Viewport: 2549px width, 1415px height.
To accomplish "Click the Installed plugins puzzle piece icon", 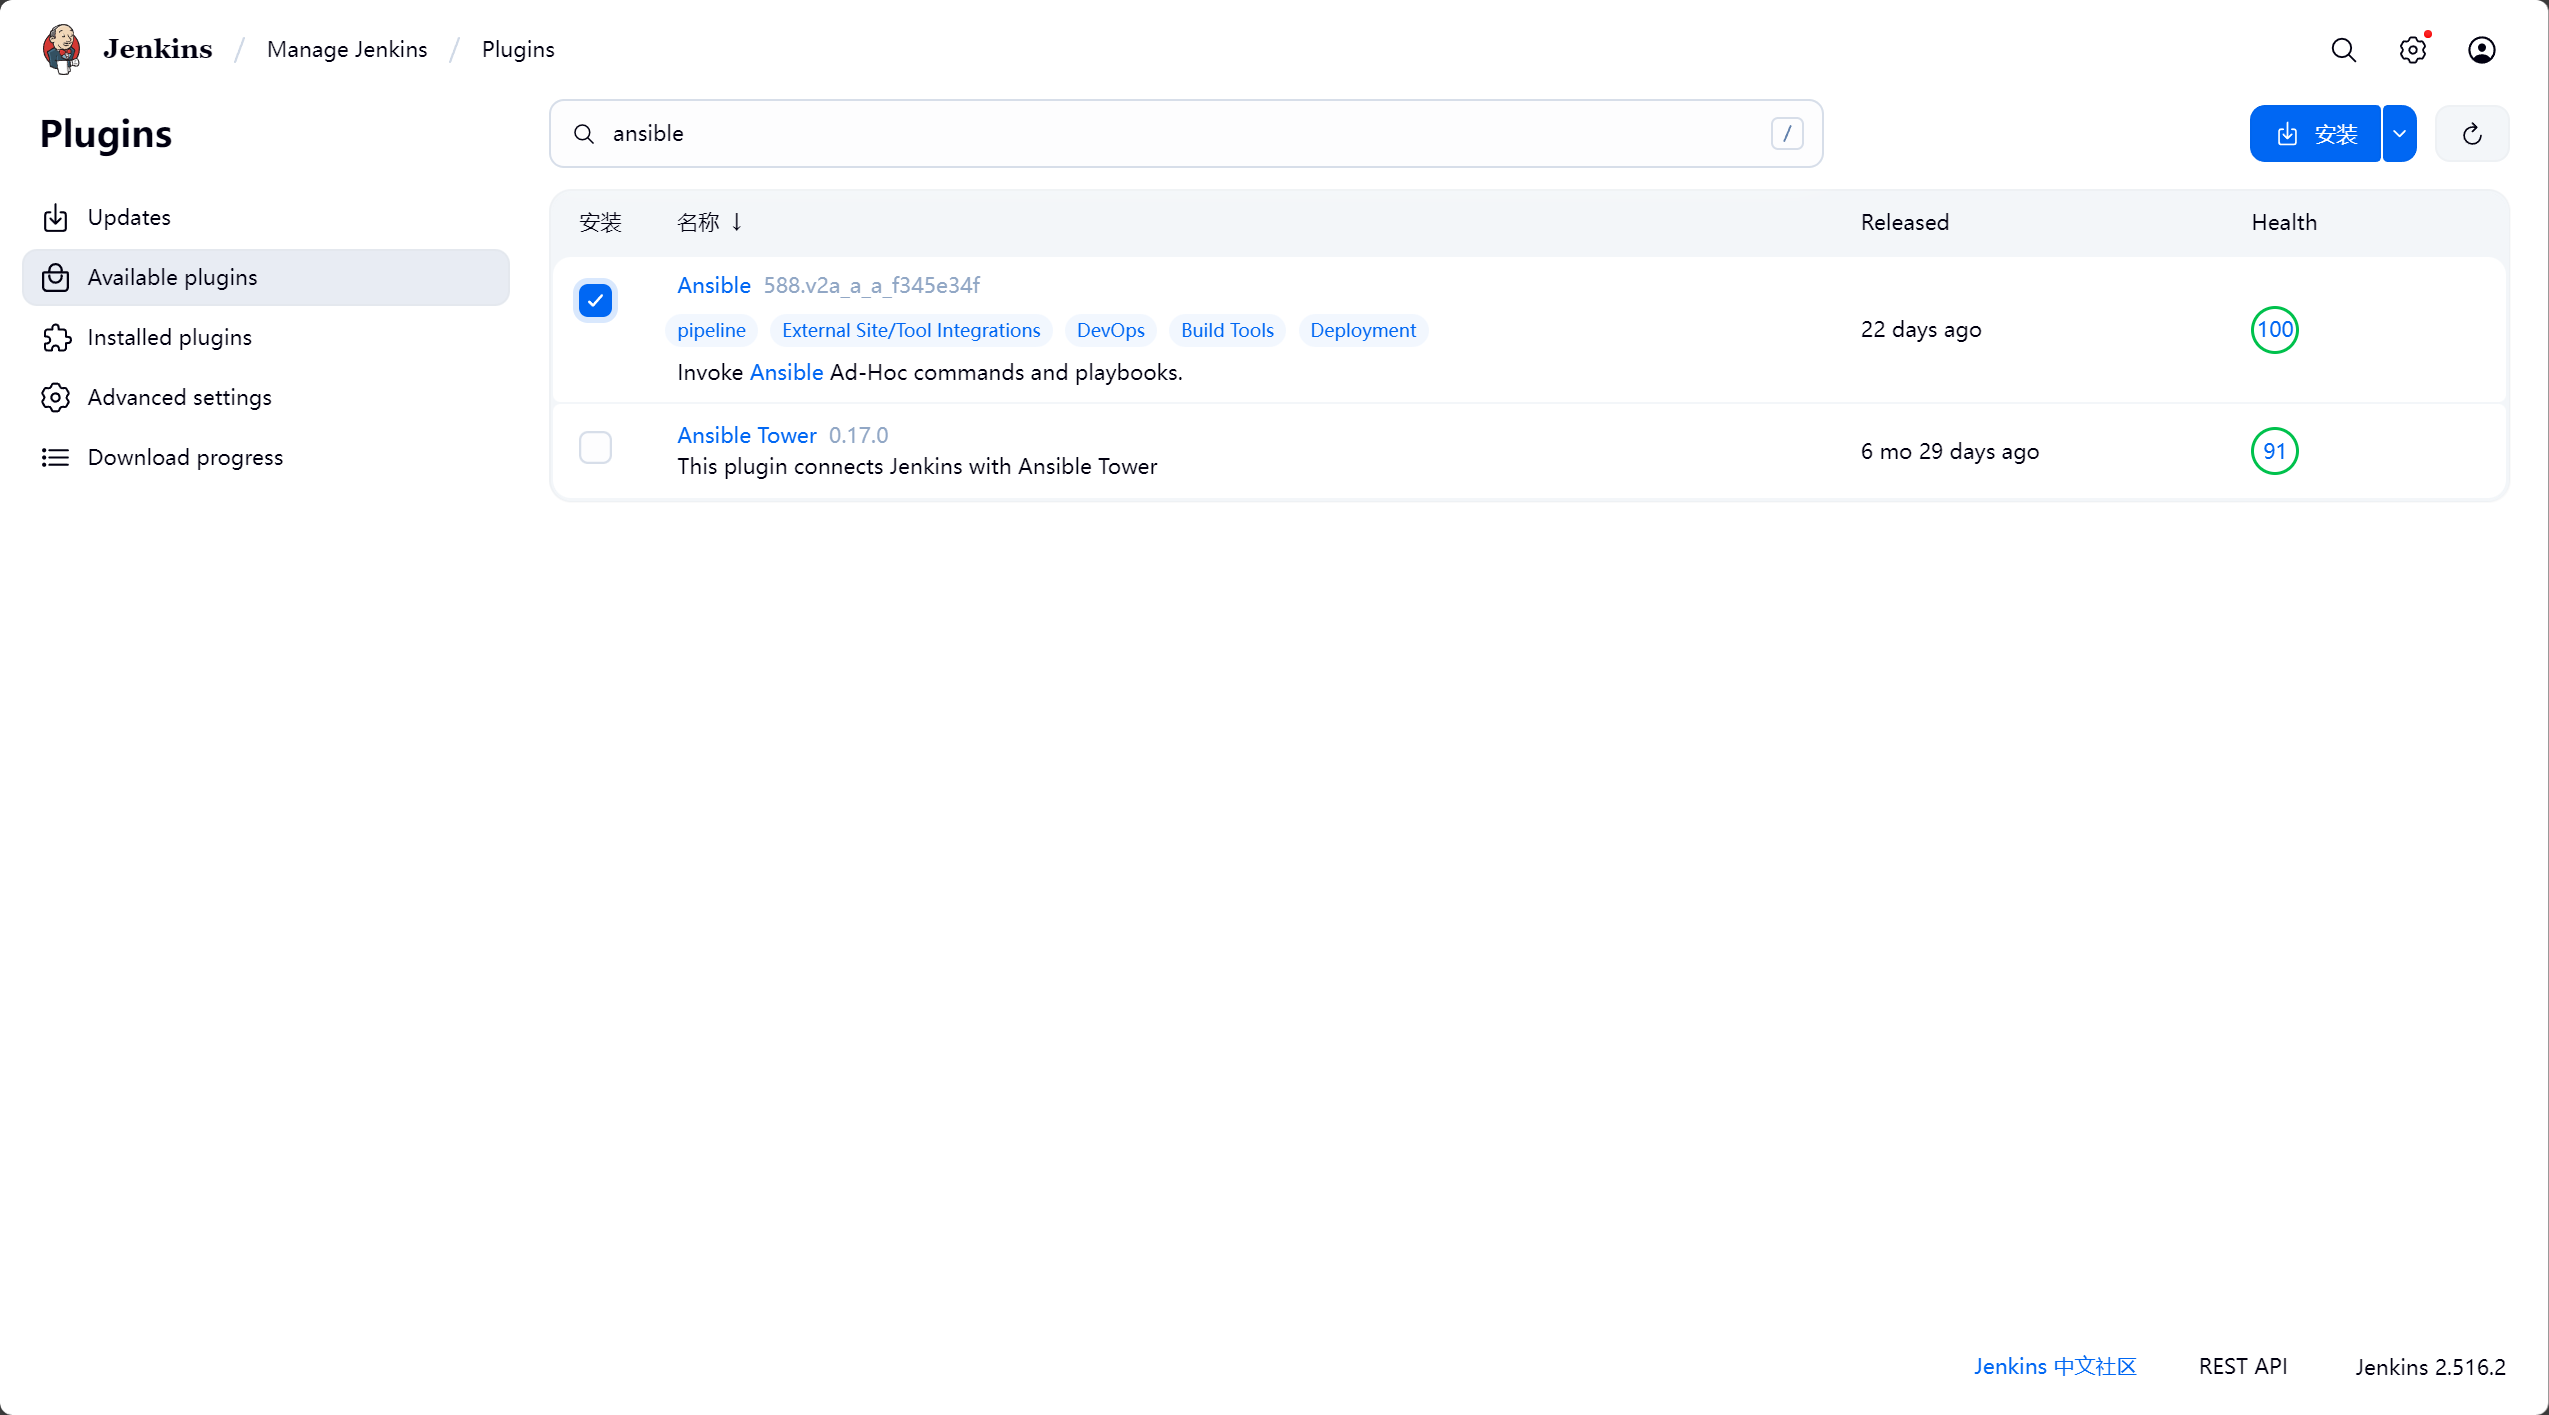I will tap(56, 338).
